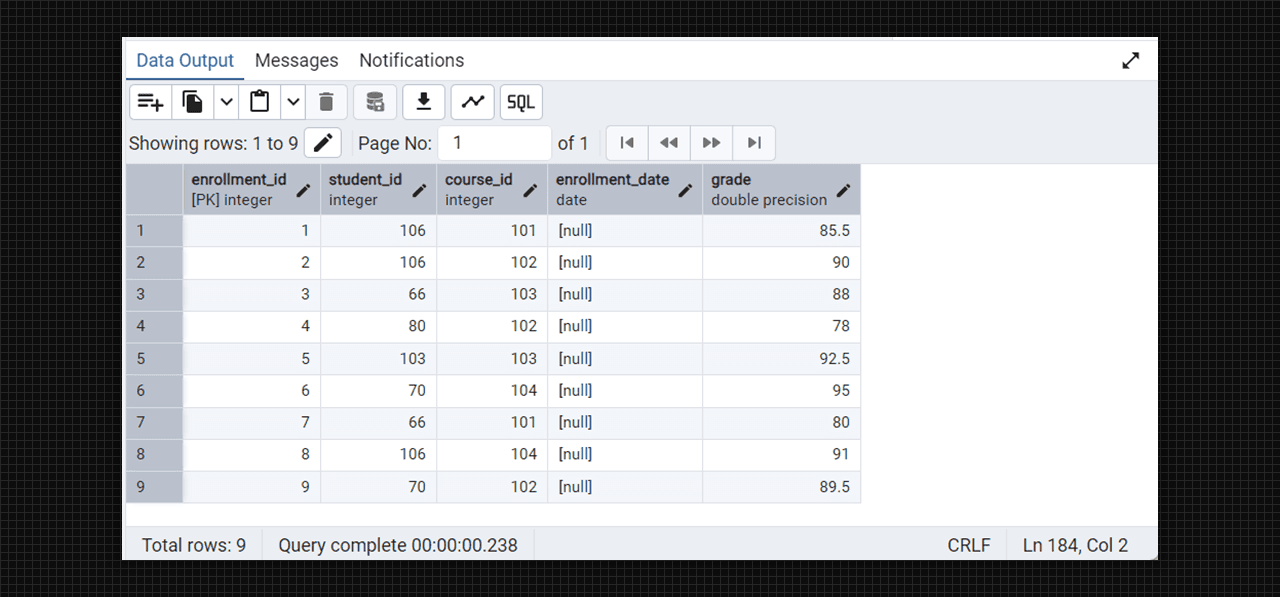The width and height of the screenshot is (1280, 597).
Task: Download results as CSV file
Action: click(424, 102)
